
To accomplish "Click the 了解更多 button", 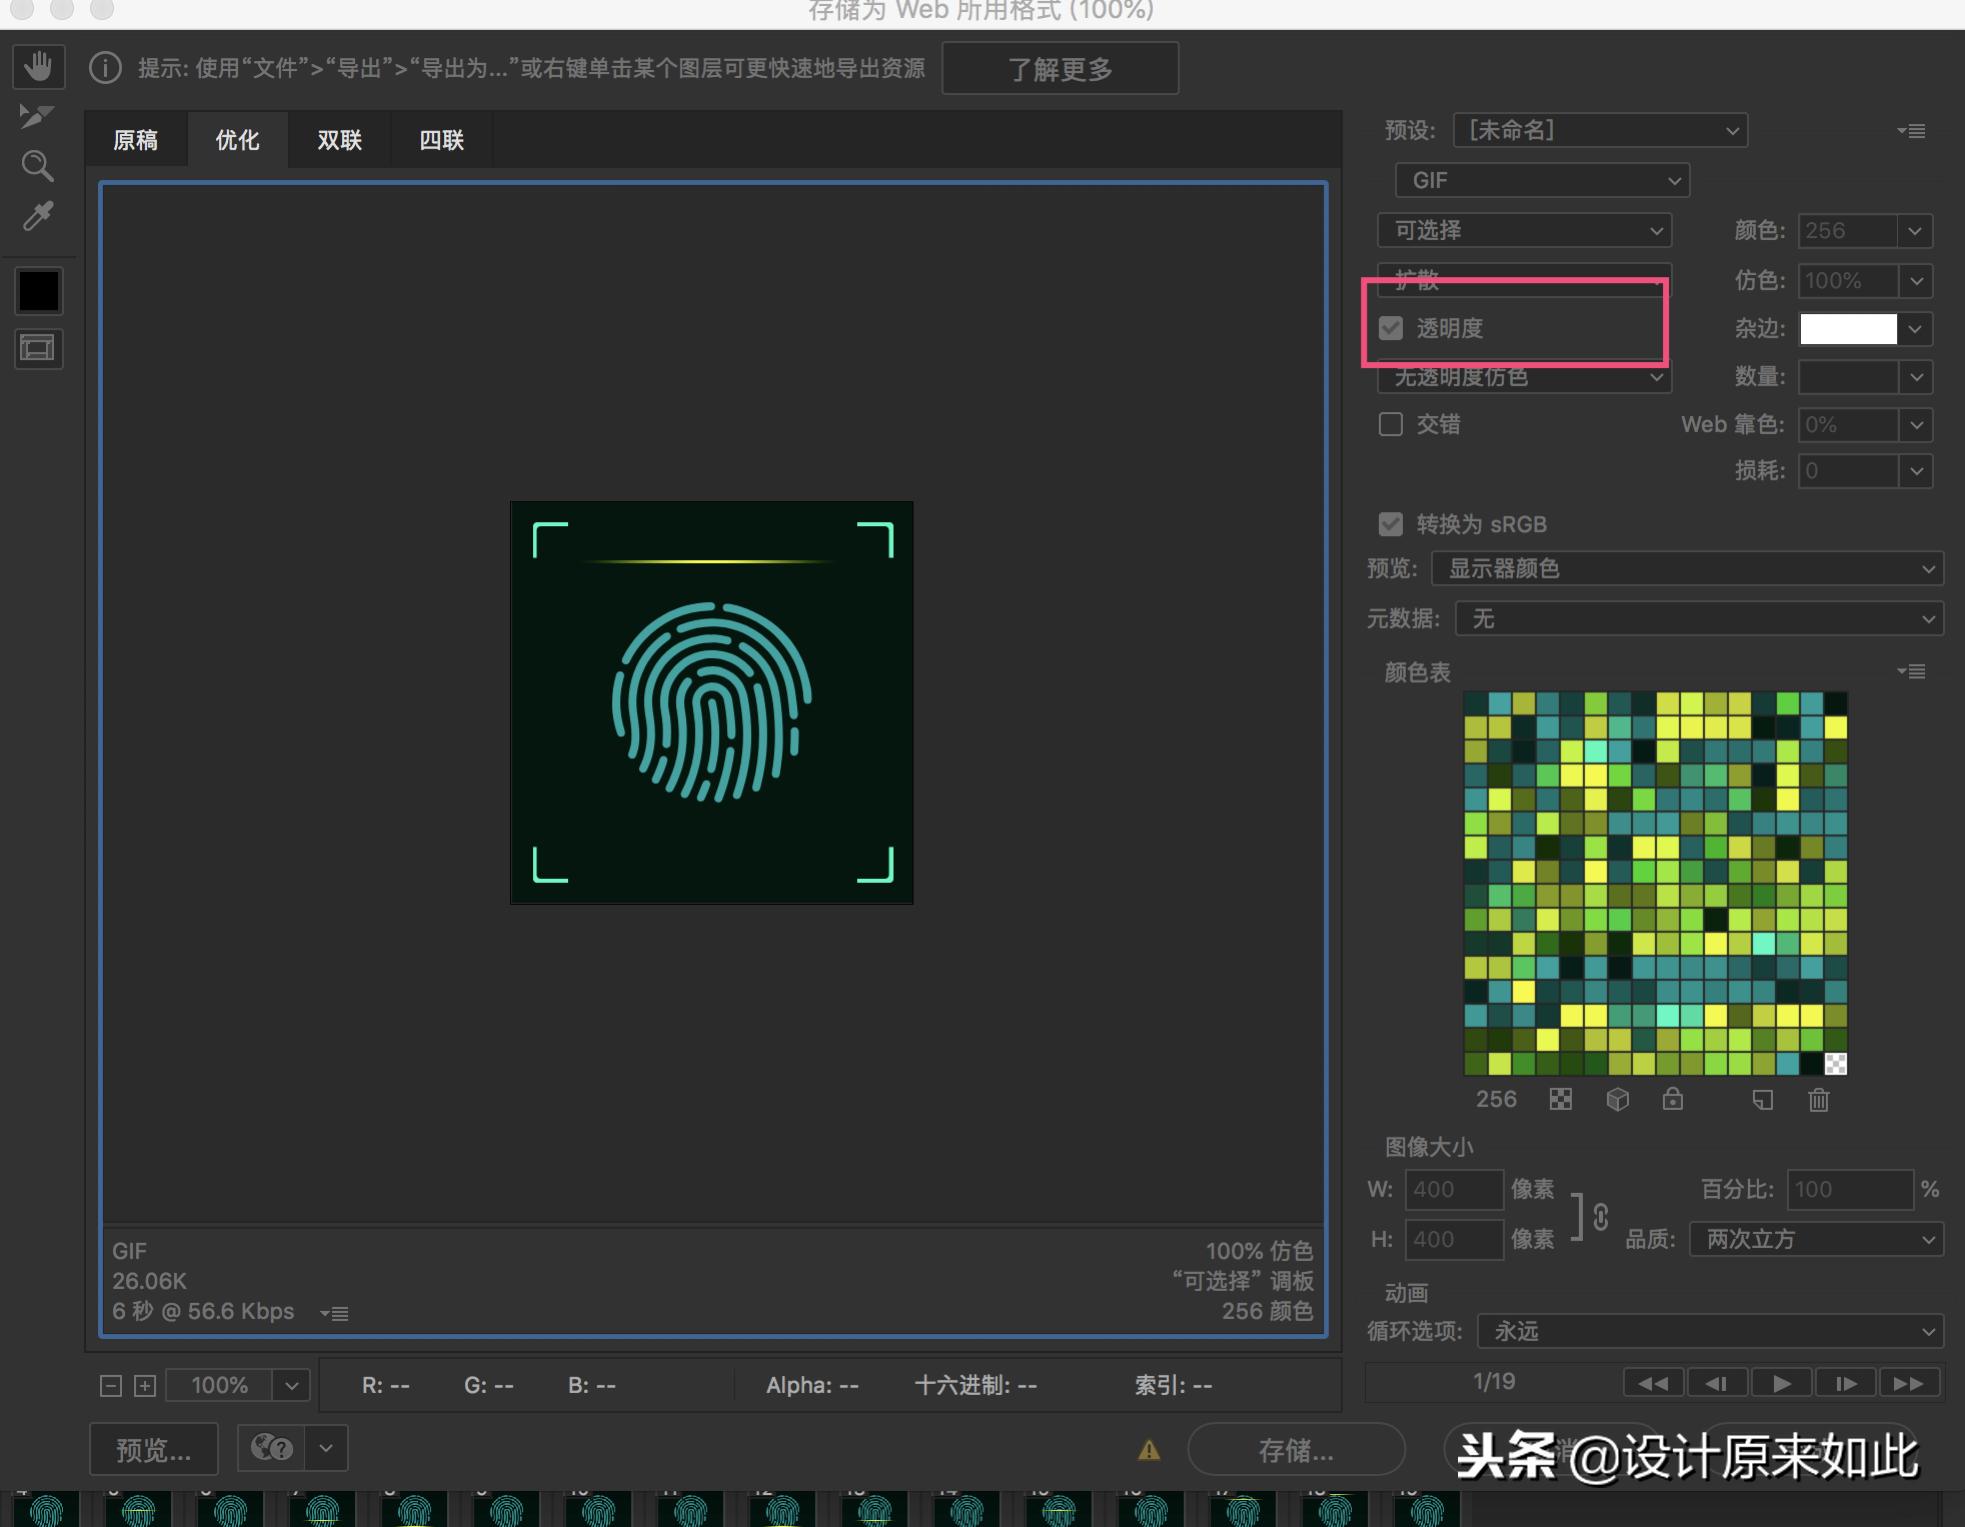I will tap(1060, 69).
